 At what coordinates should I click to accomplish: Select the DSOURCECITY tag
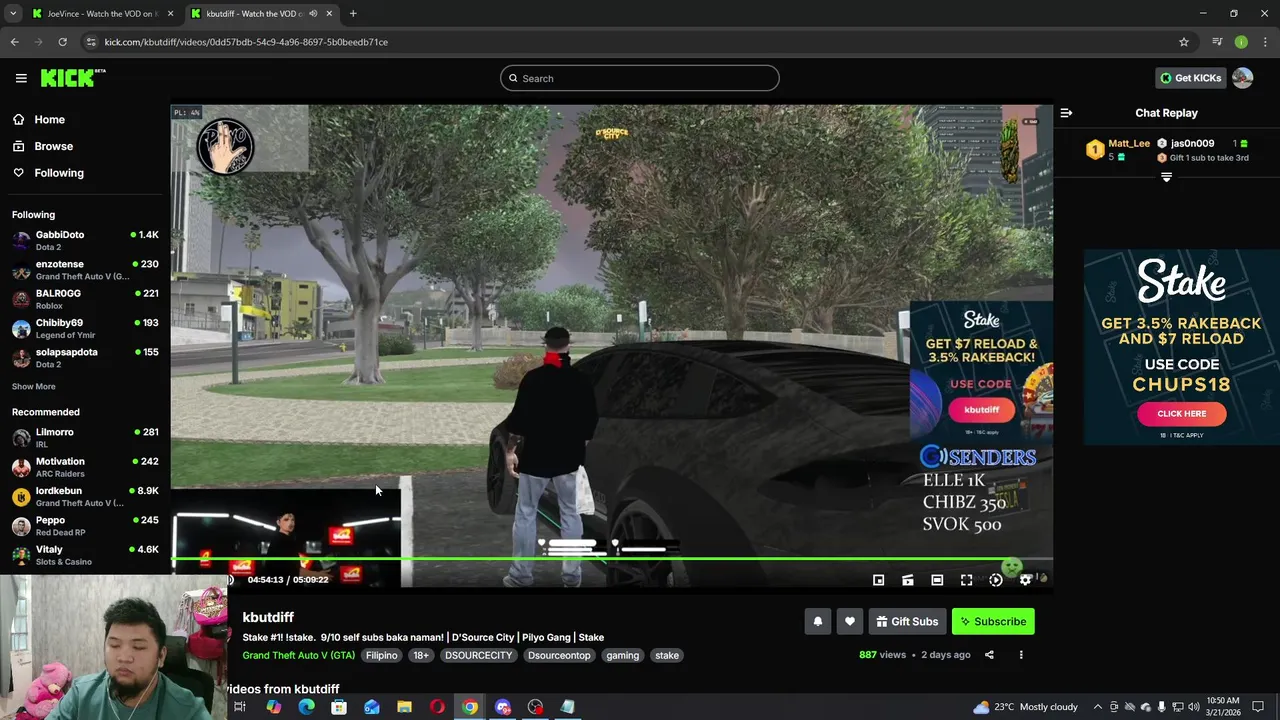478,655
